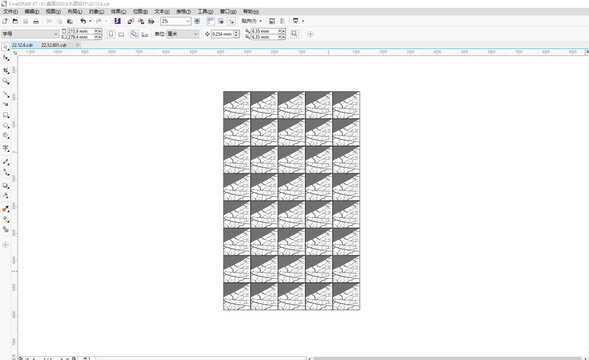Switch to the second document tab
The width and height of the screenshot is (589, 360).
(x=54, y=45)
